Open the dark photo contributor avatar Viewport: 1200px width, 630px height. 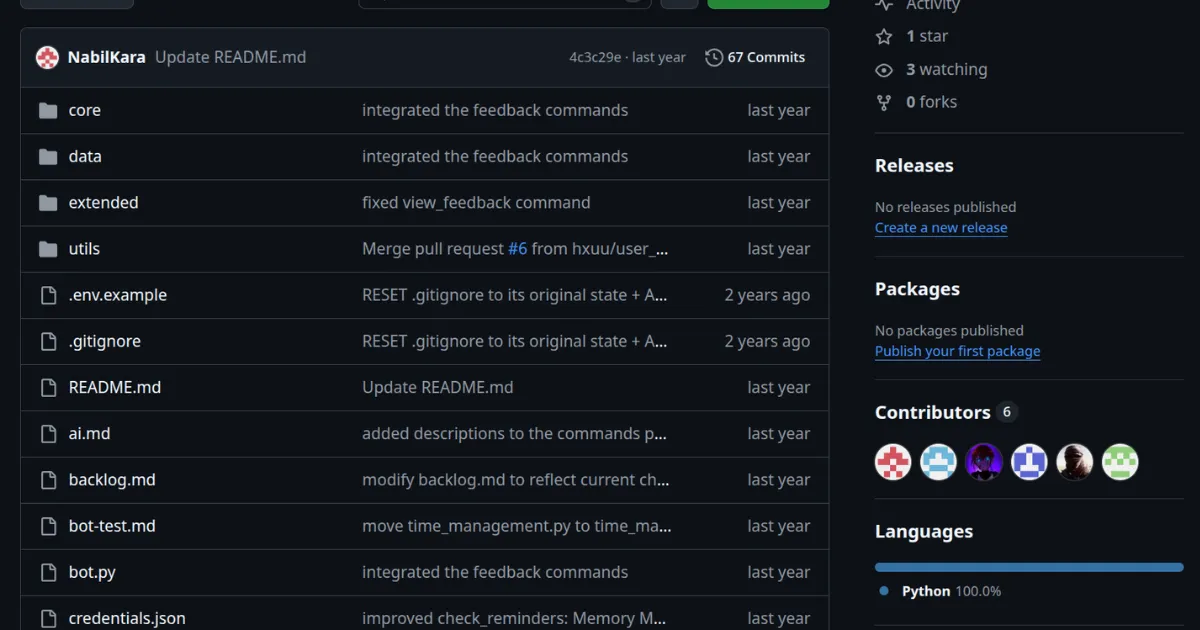(1075, 462)
